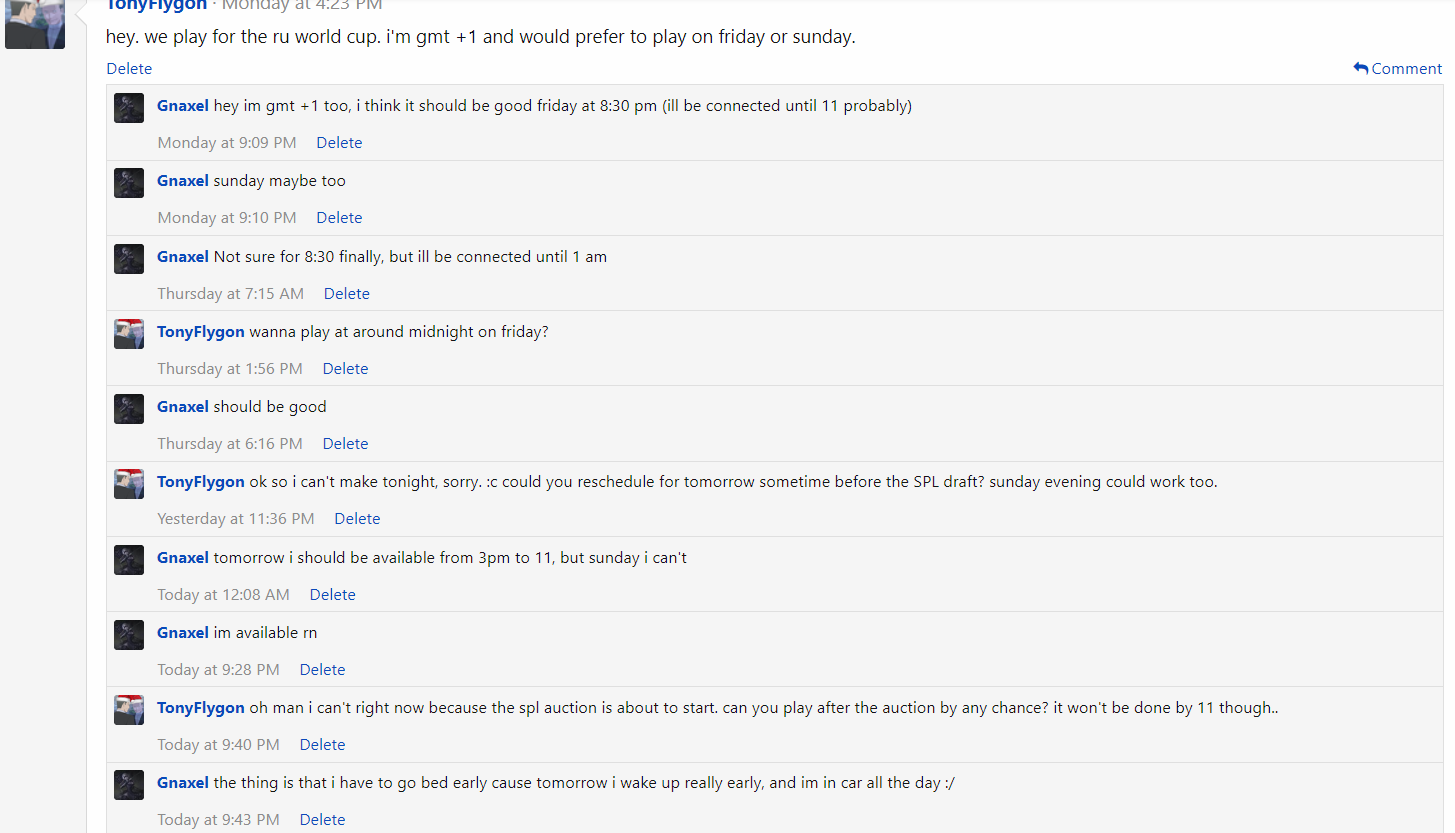Click Gnaxel's avatar beside "should be good"
1455x833 pixels.
pyautogui.click(x=129, y=409)
